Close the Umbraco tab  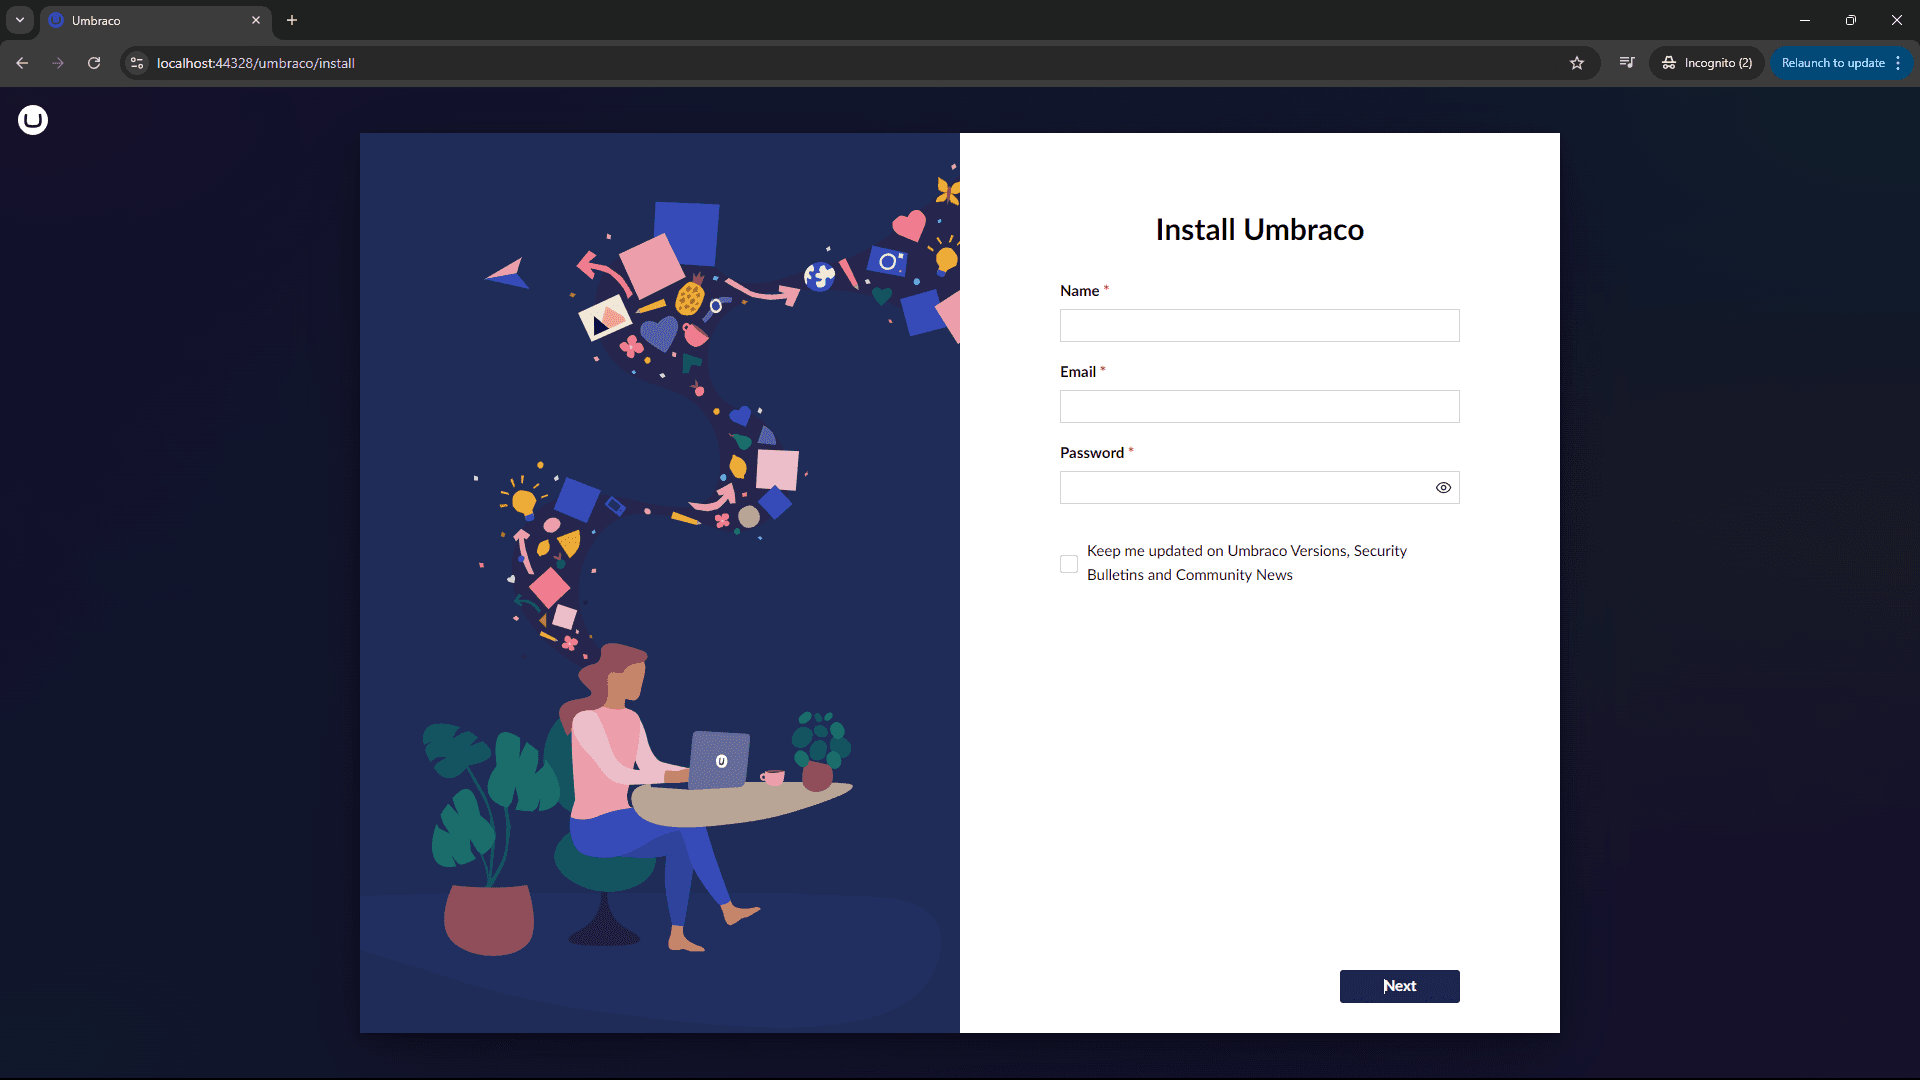click(256, 20)
